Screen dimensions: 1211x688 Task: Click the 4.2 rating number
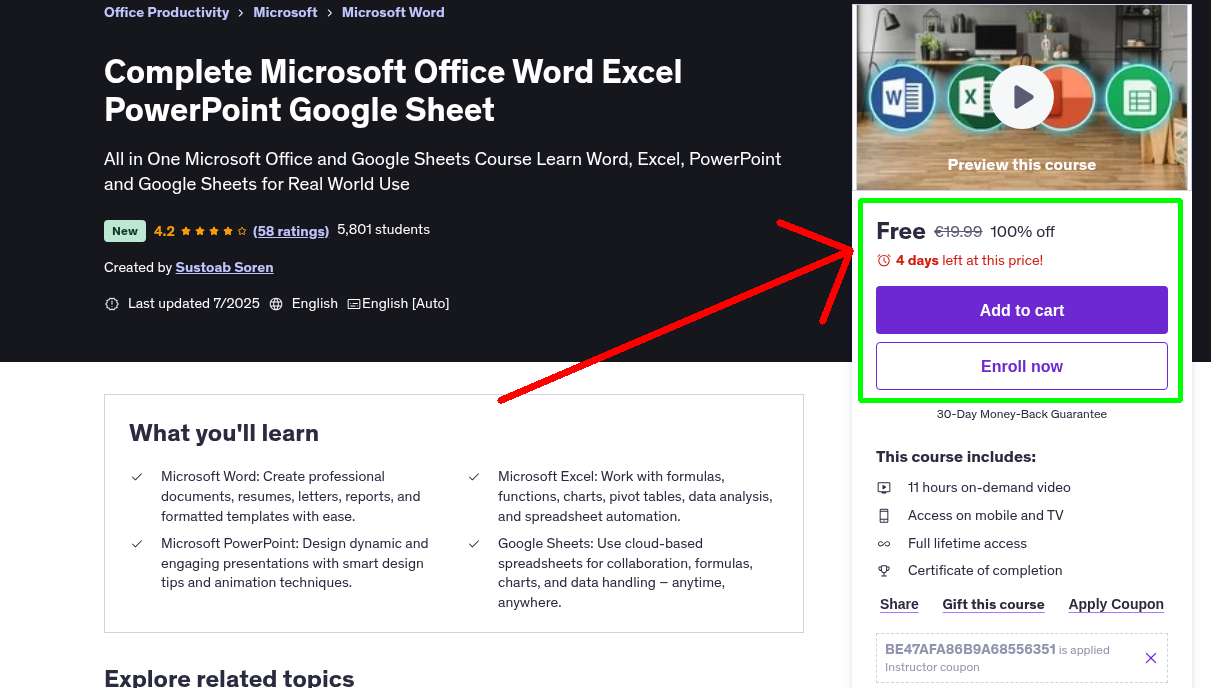[x=164, y=231]
